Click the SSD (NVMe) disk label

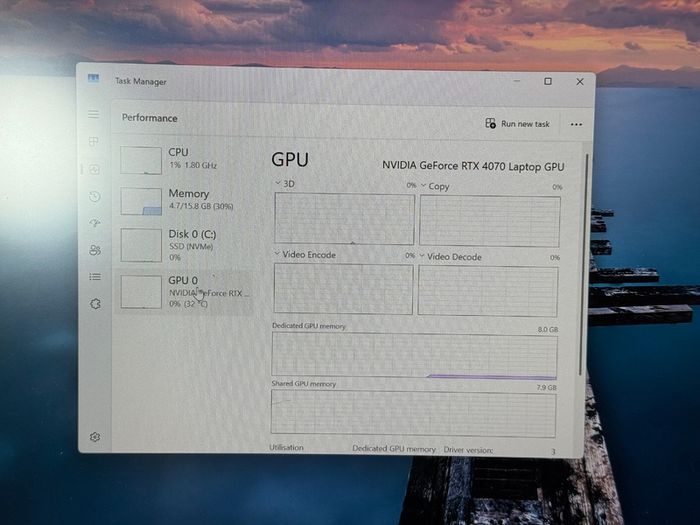(x=191, y=246)
